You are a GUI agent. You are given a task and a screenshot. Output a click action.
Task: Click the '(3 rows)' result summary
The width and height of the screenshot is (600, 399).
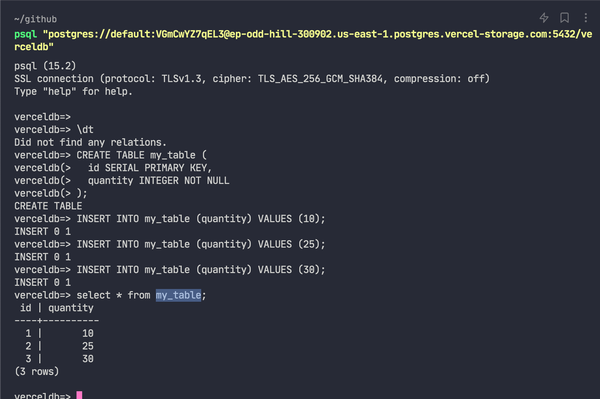coord(37,371)
